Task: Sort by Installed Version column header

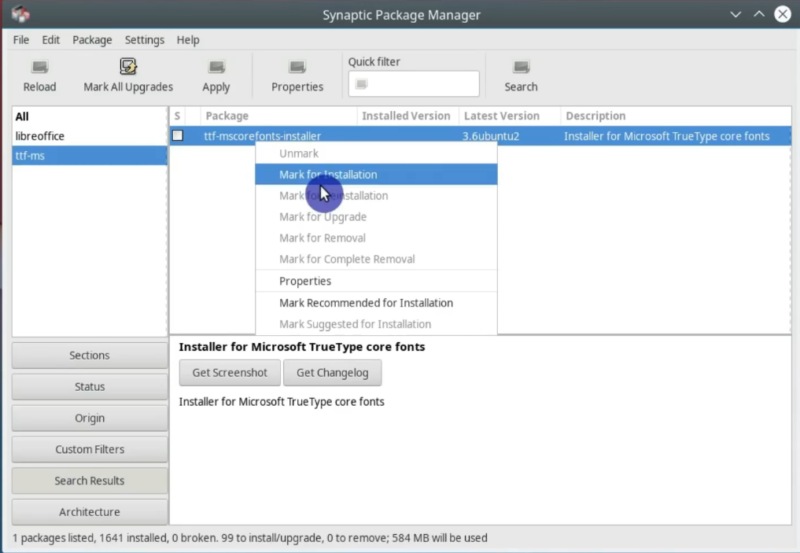Action: point(408,116)
